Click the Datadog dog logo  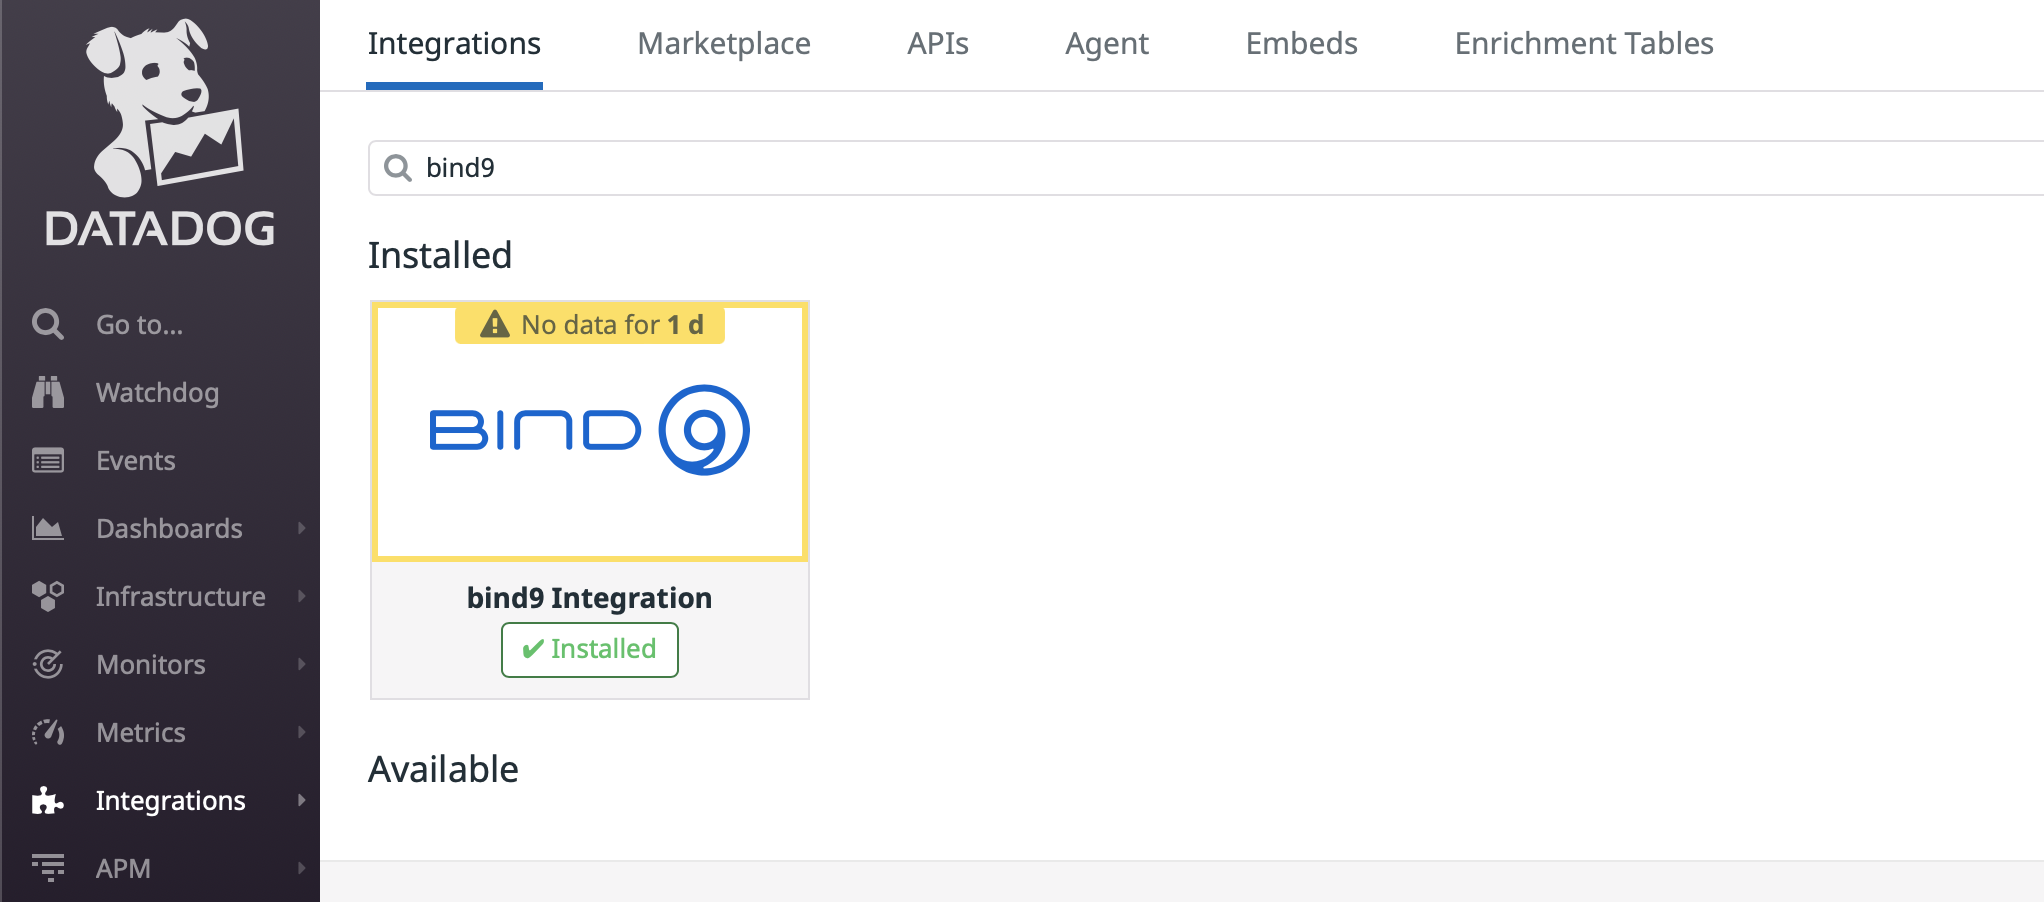164,108
